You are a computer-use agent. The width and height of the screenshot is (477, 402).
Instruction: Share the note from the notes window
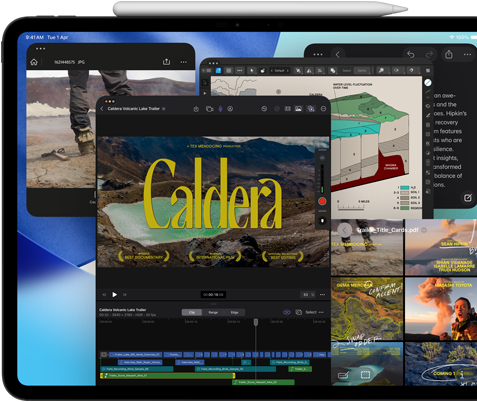pos(449,54)
